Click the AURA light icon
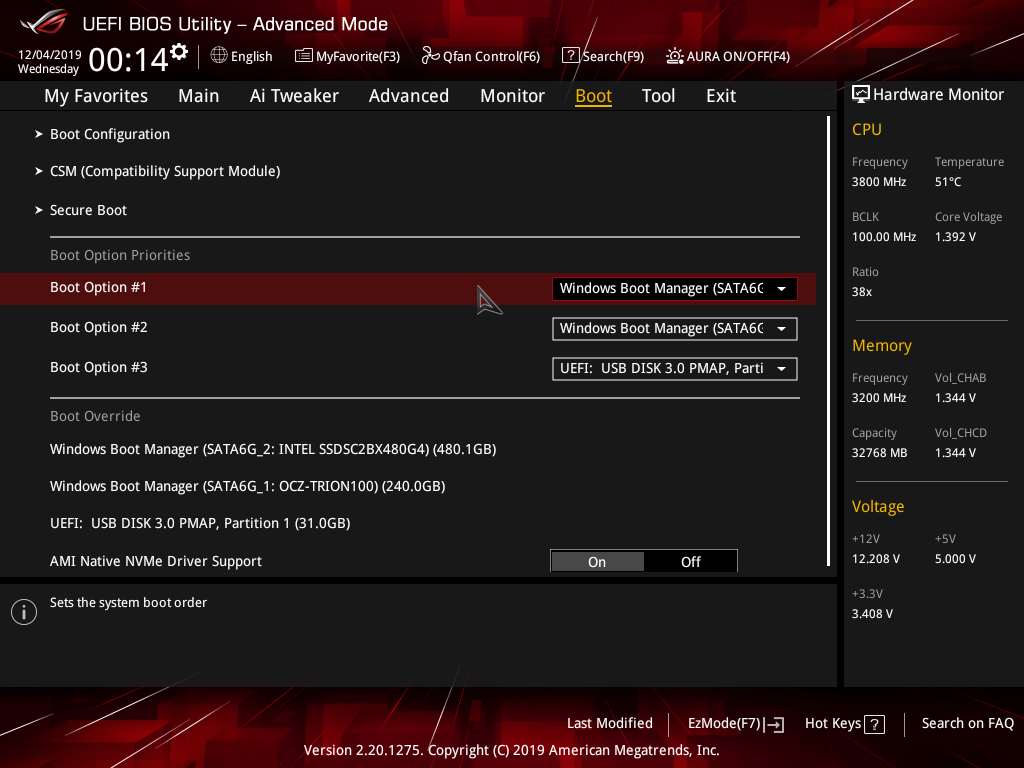The height and width of the screenshot is (768, 1024). [x=675, y=56]
